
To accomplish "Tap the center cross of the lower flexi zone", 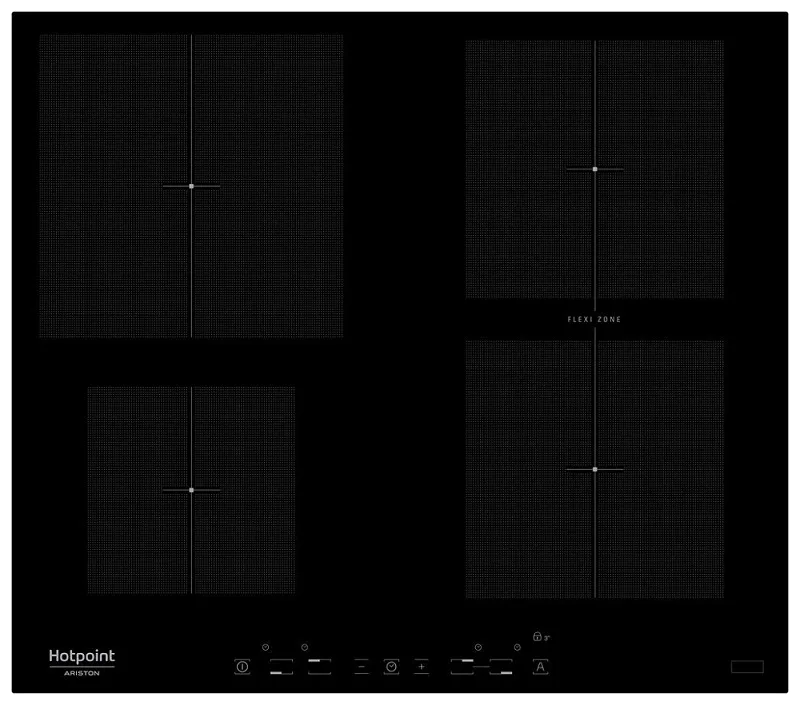I will [595, 467].
